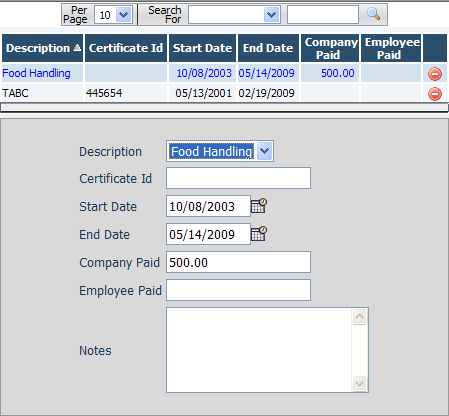Click into the search text box
The width and height of the screenshot is (449, 416).
click(x=323, y=15)
